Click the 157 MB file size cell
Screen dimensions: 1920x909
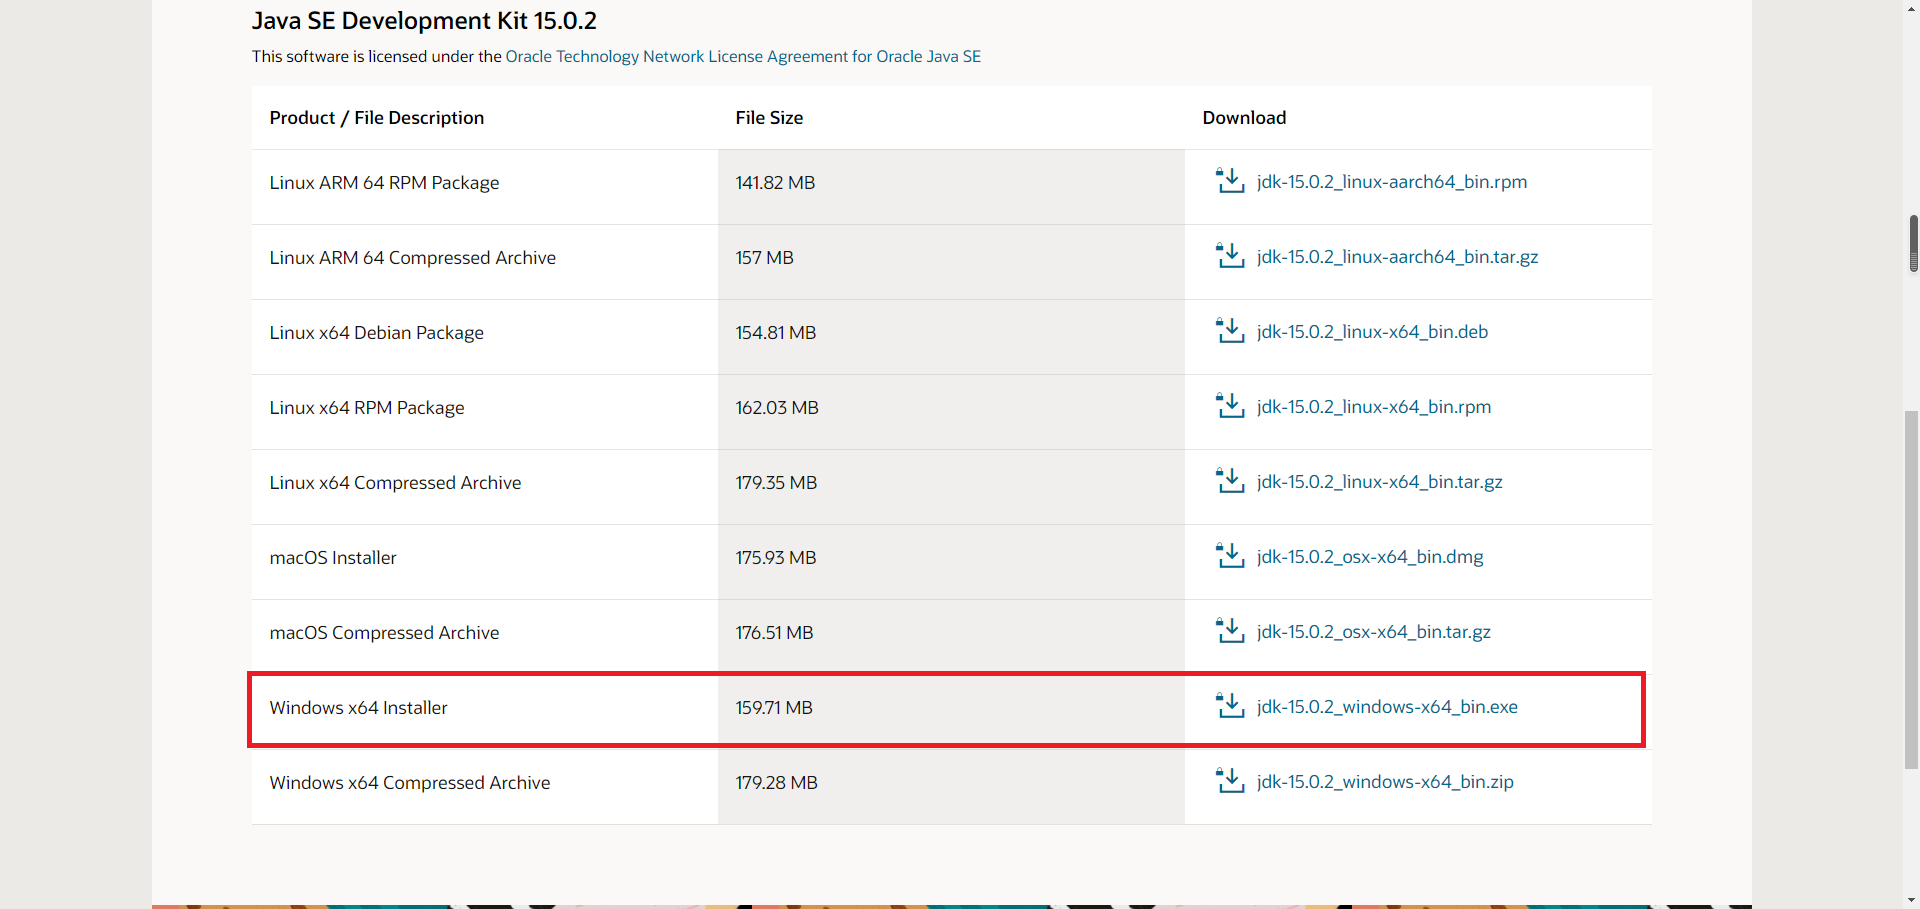pyautogui.click(x=951, y=262)
